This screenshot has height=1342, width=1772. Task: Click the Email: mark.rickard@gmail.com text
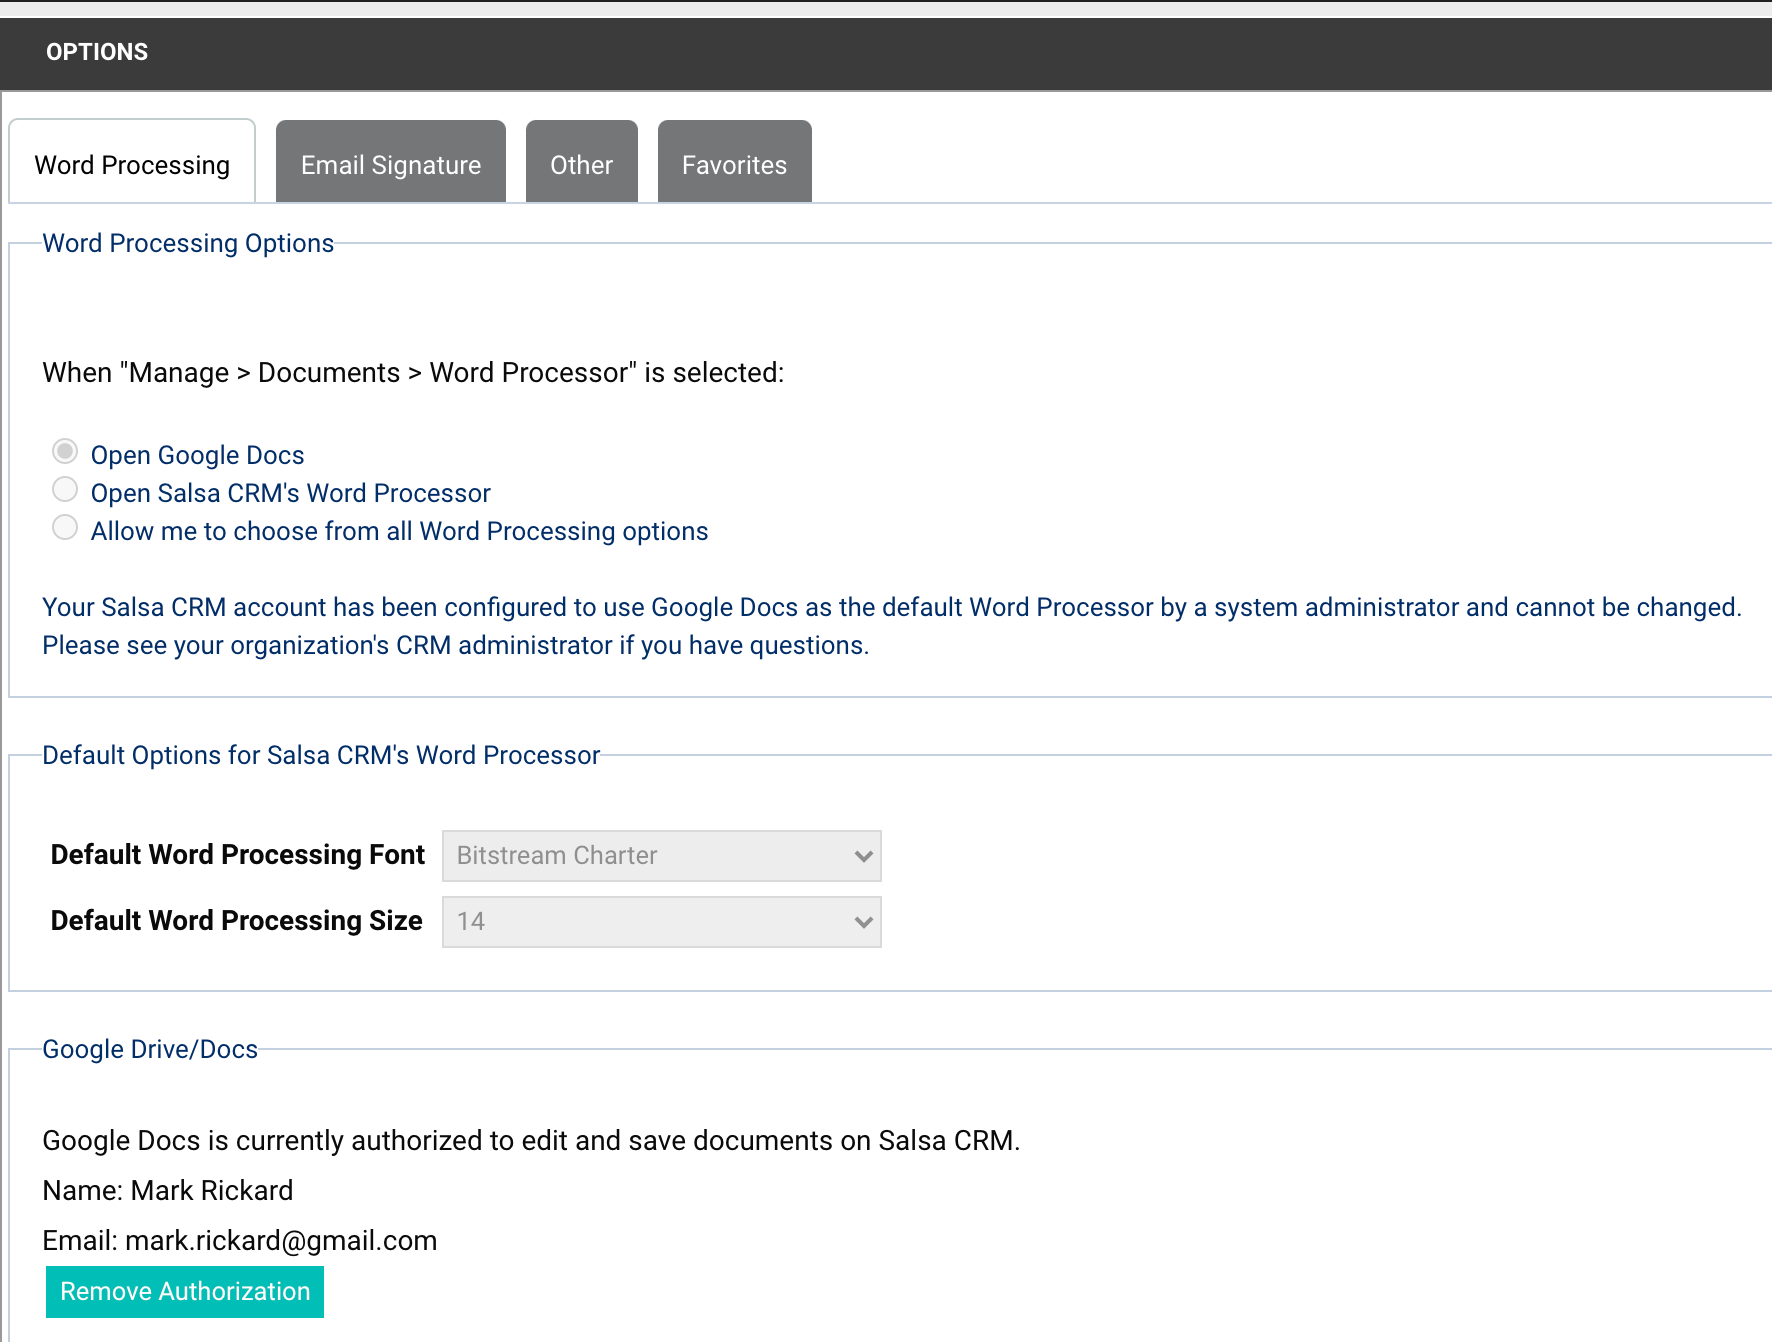click(240, 1241)
